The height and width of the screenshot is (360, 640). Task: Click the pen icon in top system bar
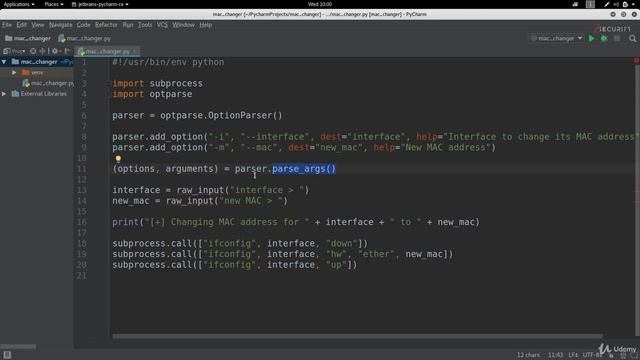(x=607, y=4)
